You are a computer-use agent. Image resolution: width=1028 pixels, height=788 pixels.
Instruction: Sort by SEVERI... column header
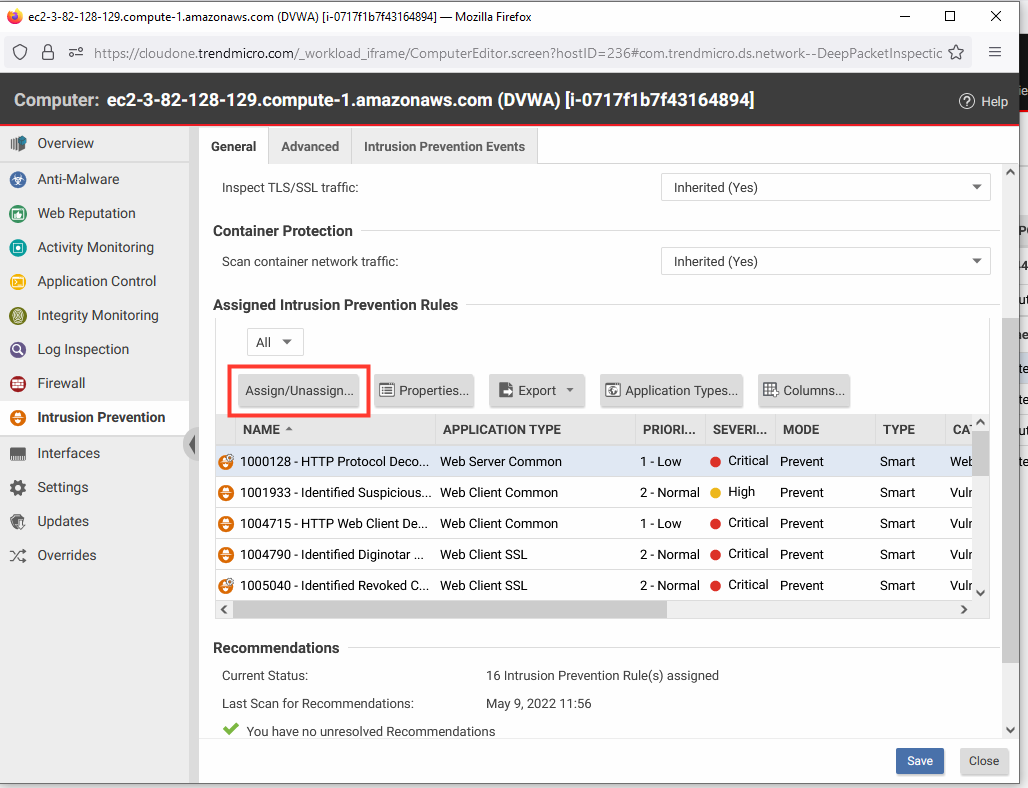[740, 429]
